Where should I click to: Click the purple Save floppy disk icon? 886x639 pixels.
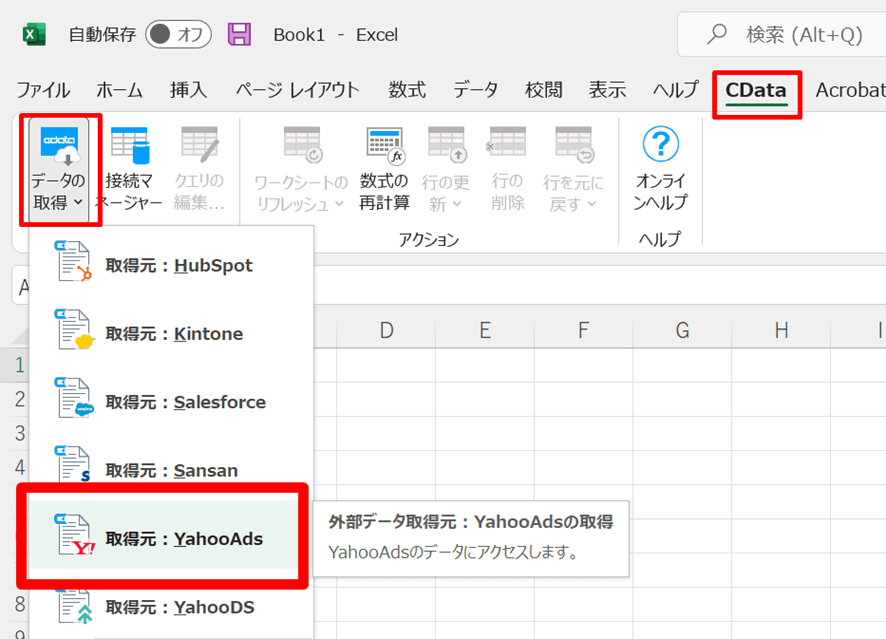[240, 34]
